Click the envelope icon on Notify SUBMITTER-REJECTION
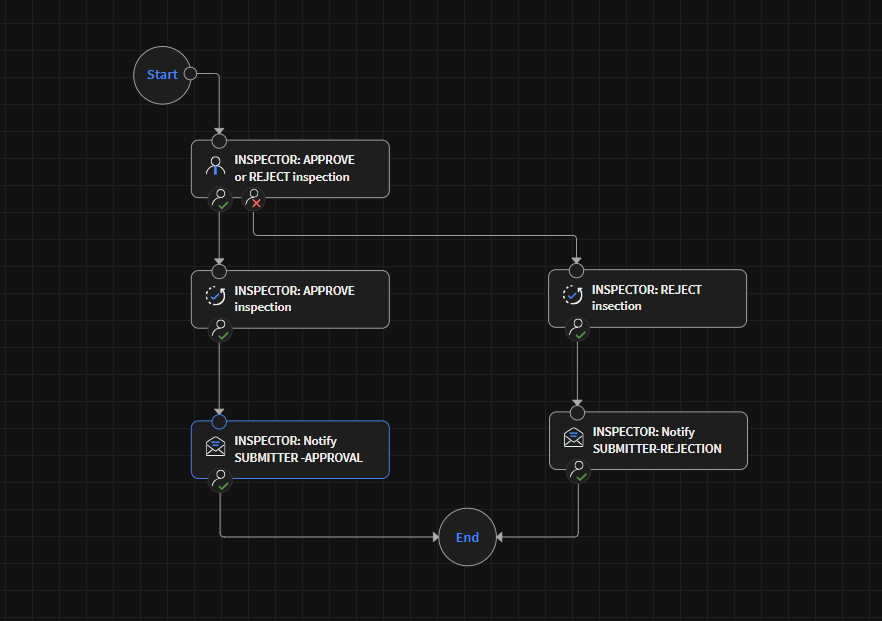The height and width of the screenshot is (621, 882). pos(573,437)
